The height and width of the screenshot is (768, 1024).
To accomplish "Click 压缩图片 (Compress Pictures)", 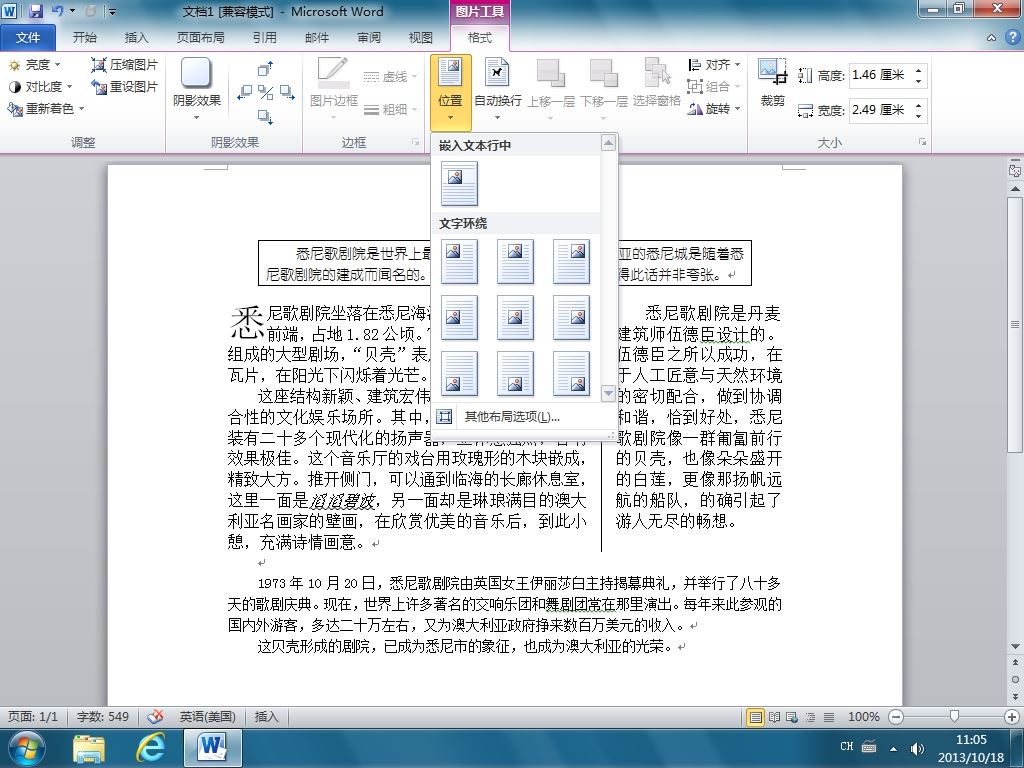I will [x=125, y=65].
